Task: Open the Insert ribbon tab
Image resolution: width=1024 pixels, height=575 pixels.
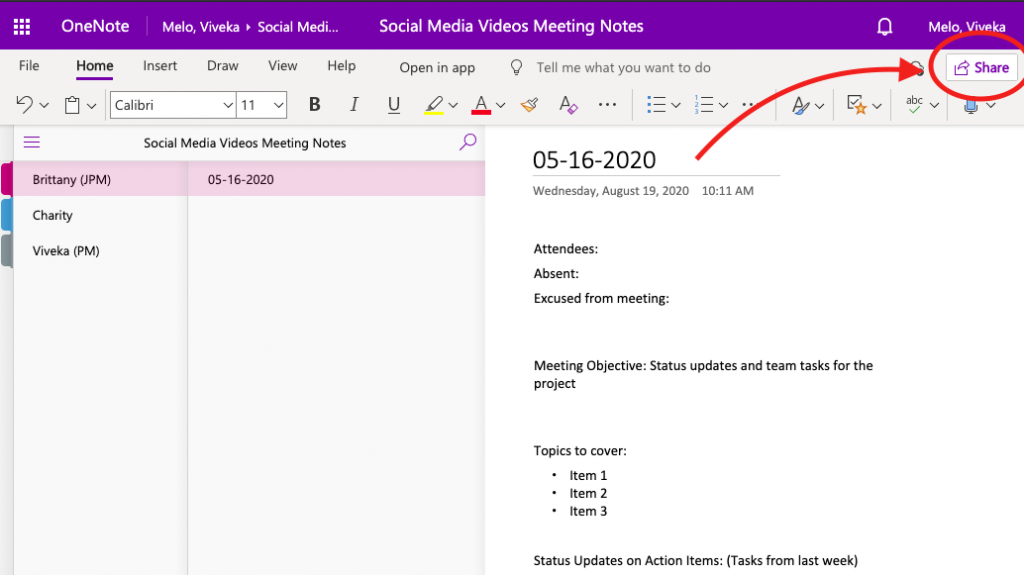Action: (x=160, y=66)
